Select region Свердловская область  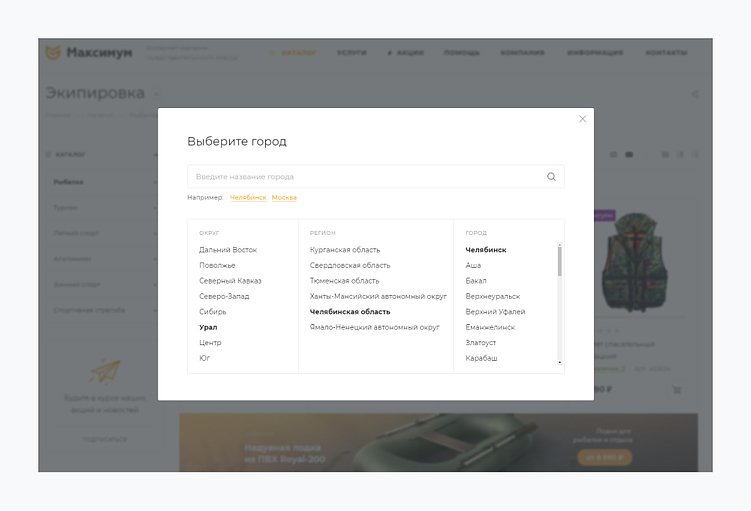[x=350, y=265]
